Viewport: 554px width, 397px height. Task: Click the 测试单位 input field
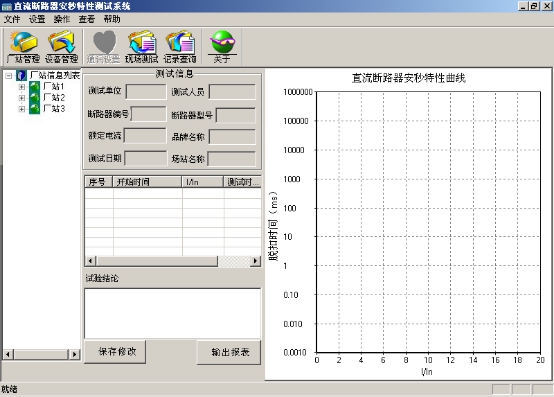coord(146,92)
